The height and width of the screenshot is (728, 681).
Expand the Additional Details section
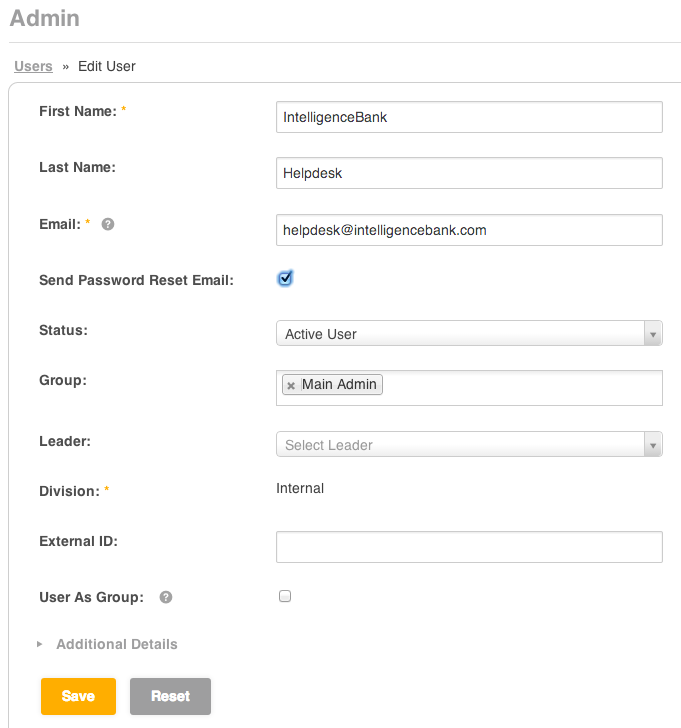point(117,644)
